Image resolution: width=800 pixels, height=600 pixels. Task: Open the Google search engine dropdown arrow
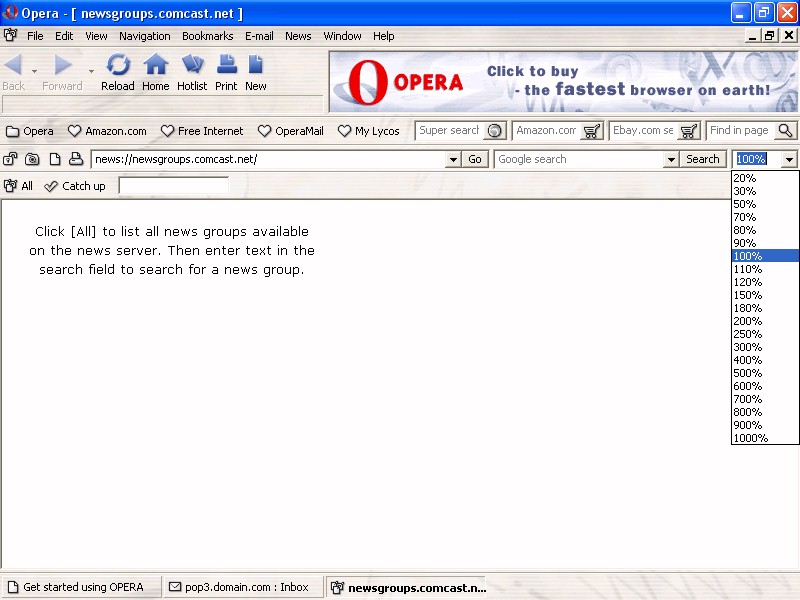tap(671, 159)
